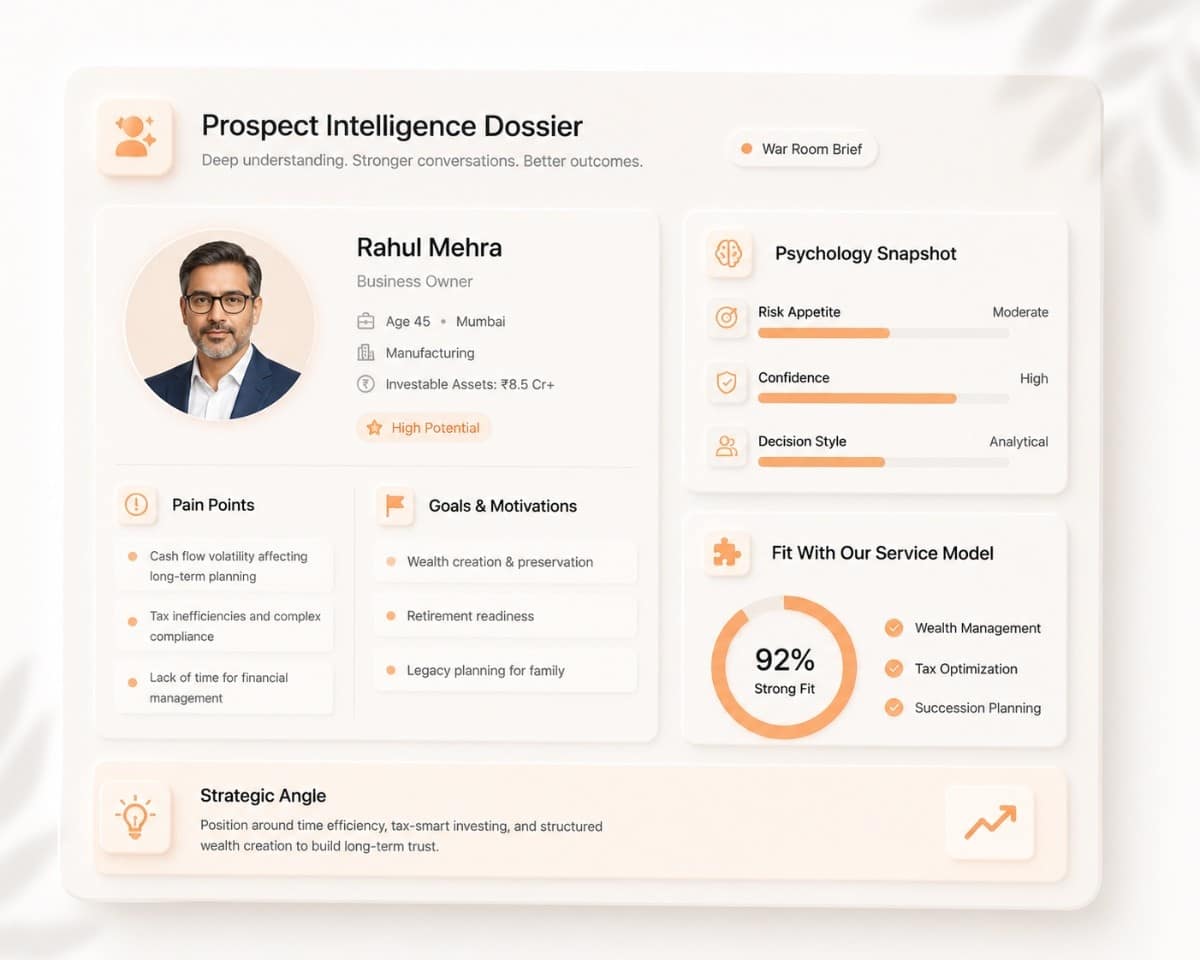Click the 'Business Owner' subtitle
This screenshot has height=960, width=1200.
415,281
